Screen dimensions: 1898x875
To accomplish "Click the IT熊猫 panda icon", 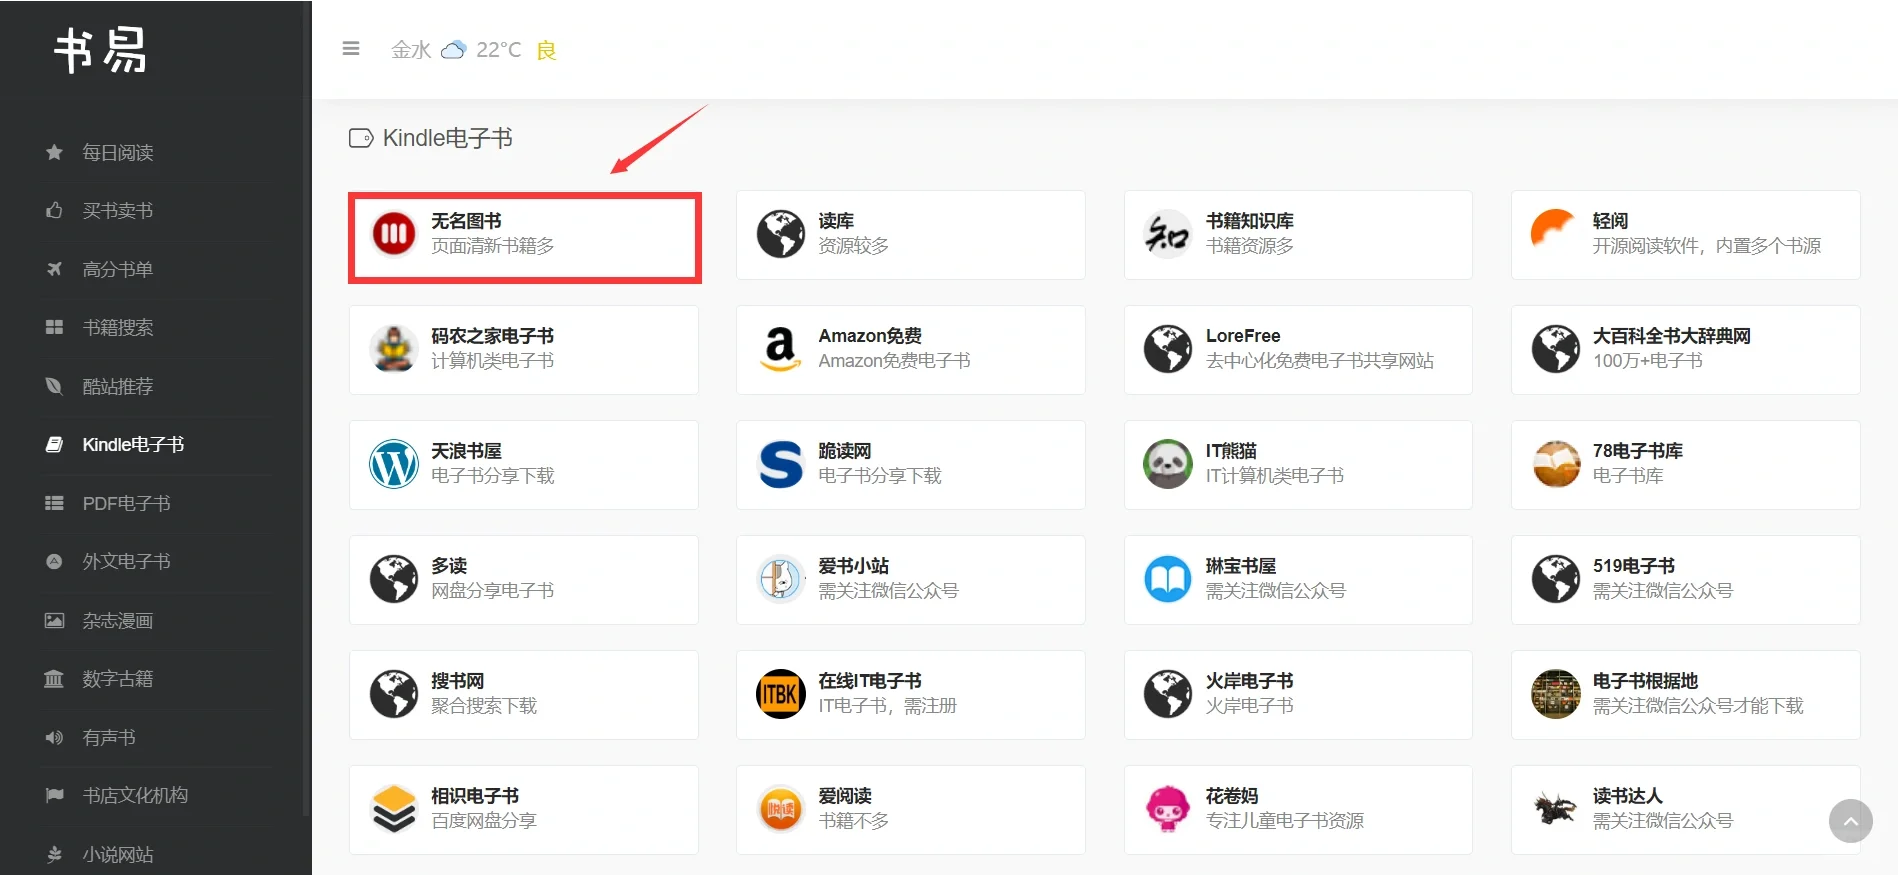I will (x=1168, y=464).
